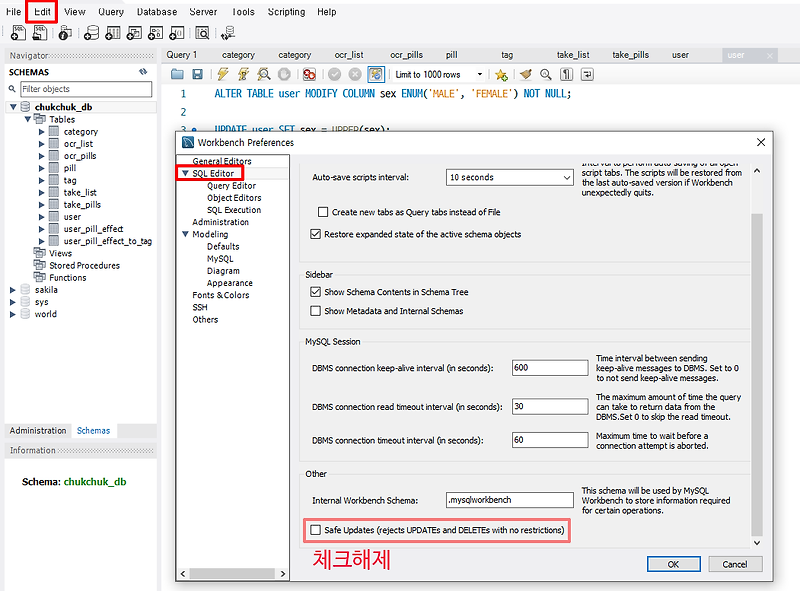Screen dimensions: 800x591
Task: Collapse the chukchuk_db schema
Action: [x=13, y=107]
